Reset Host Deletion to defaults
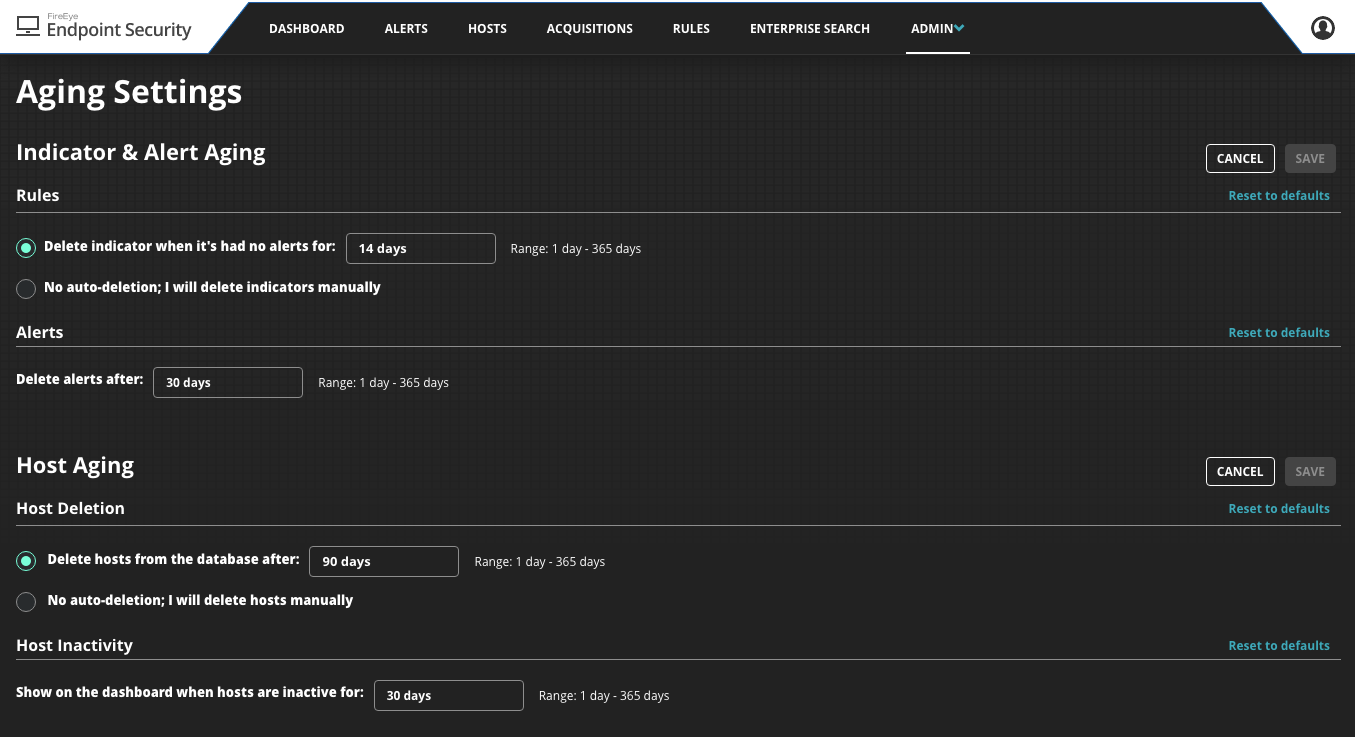Screen dimensions: 1355x737 (1279, 508)
